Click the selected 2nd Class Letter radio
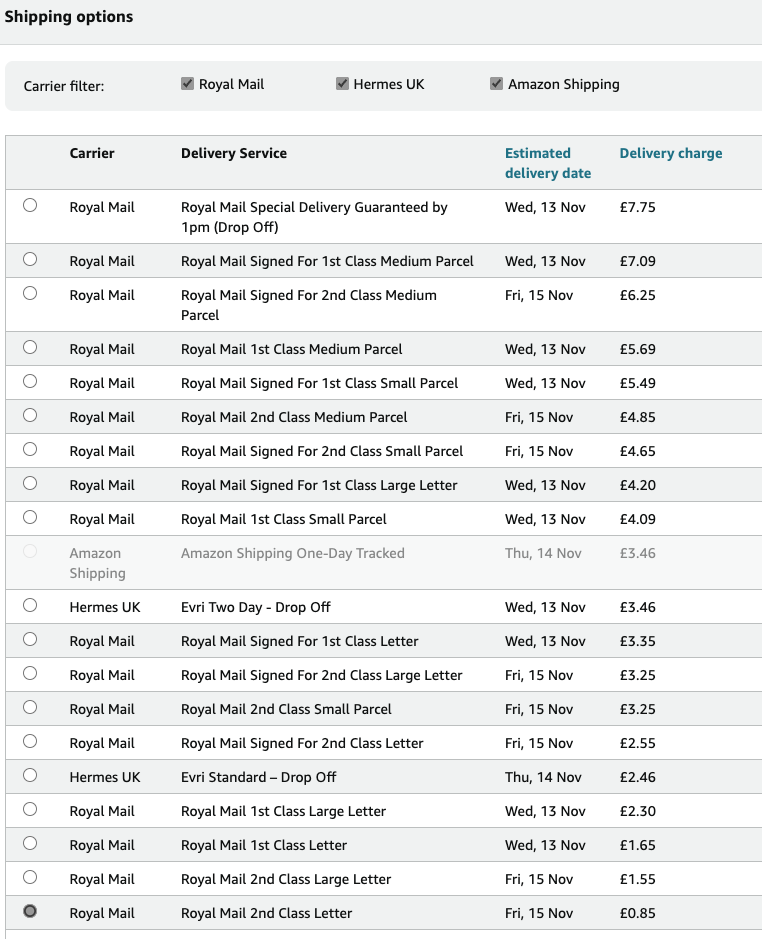 click(30, 911)
